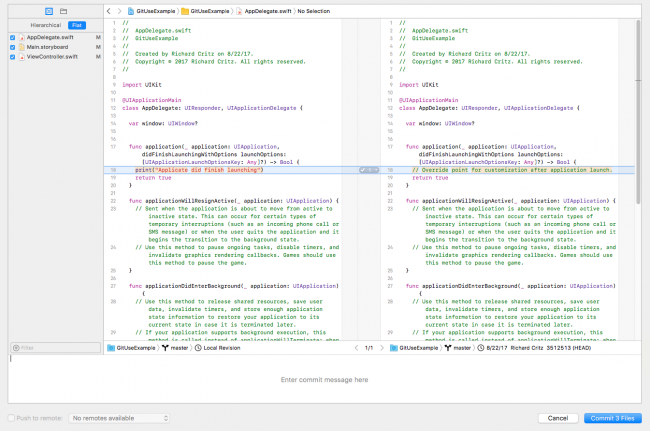Click the left pane GitUseExample project icon
Image resolution: width=650 pixels, height=431 pixels.
111,348
